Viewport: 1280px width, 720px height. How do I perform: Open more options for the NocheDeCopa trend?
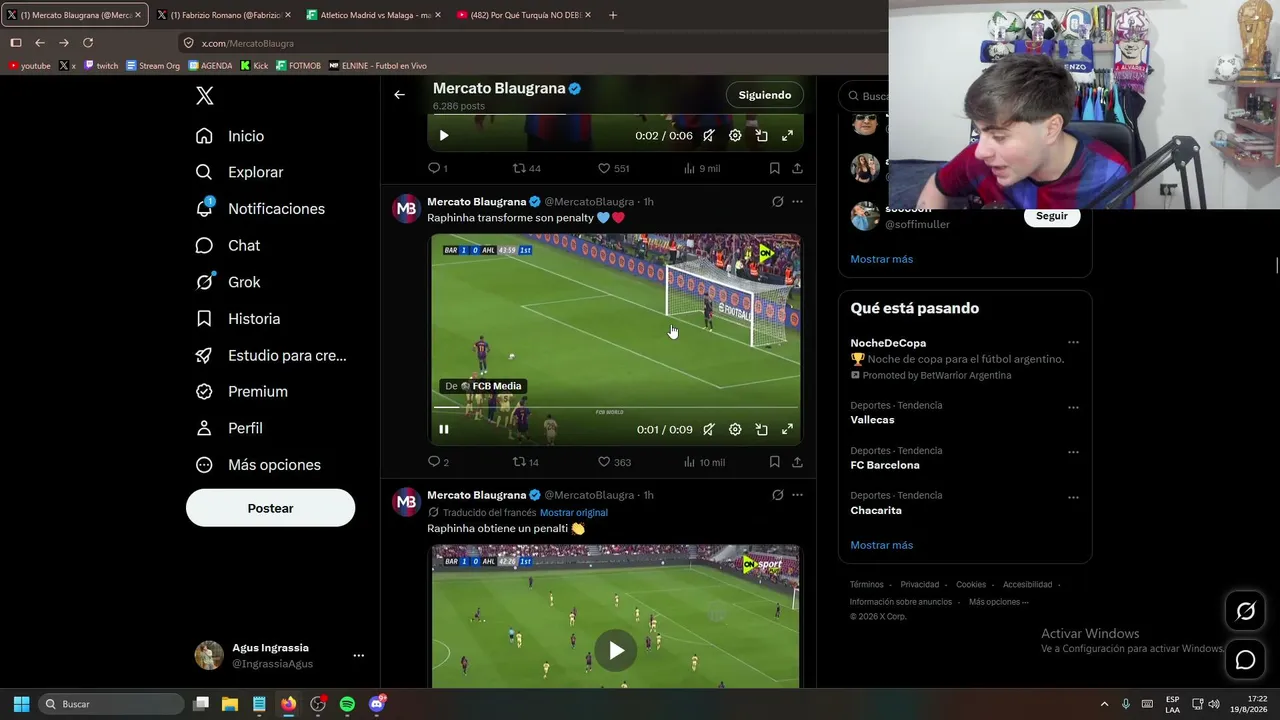pos(1073,343)
